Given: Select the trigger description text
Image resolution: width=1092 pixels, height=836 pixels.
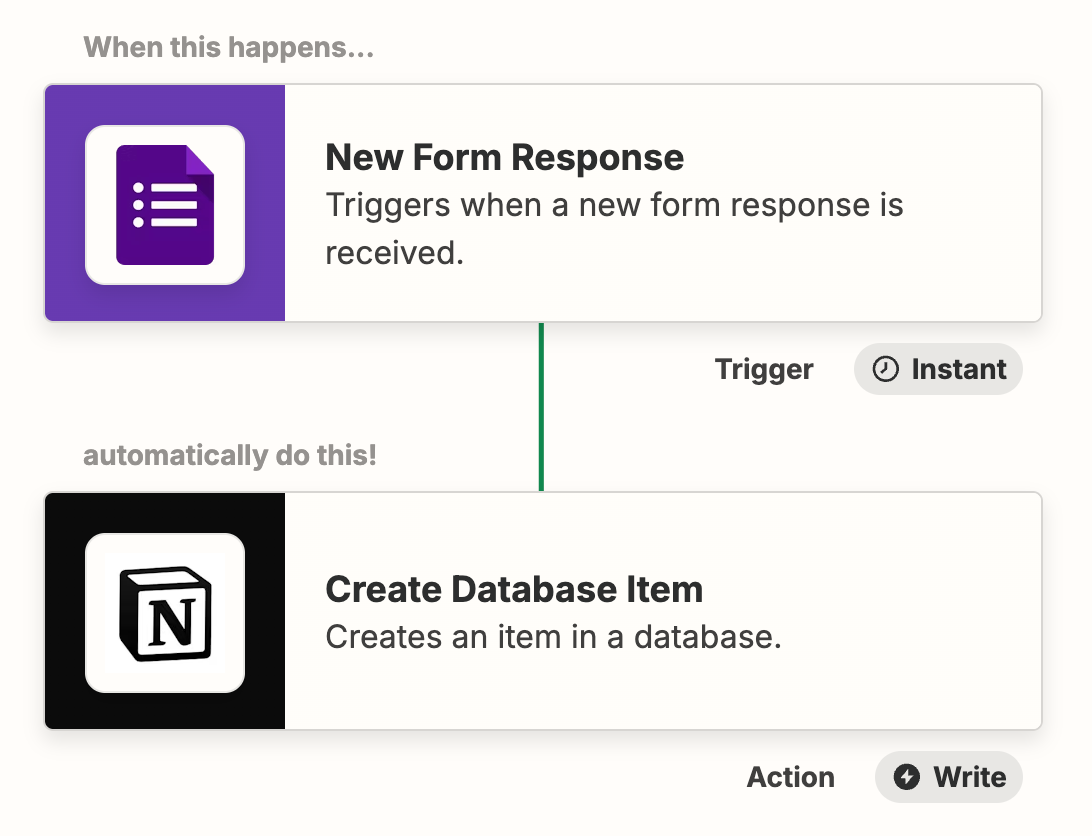Looking at the screenshot, I should pyautogui.click(x=613, y=228).
